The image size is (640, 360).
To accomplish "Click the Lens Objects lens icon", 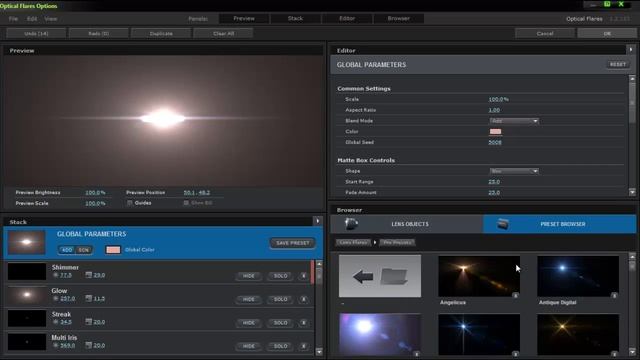I will pos(351,224).
